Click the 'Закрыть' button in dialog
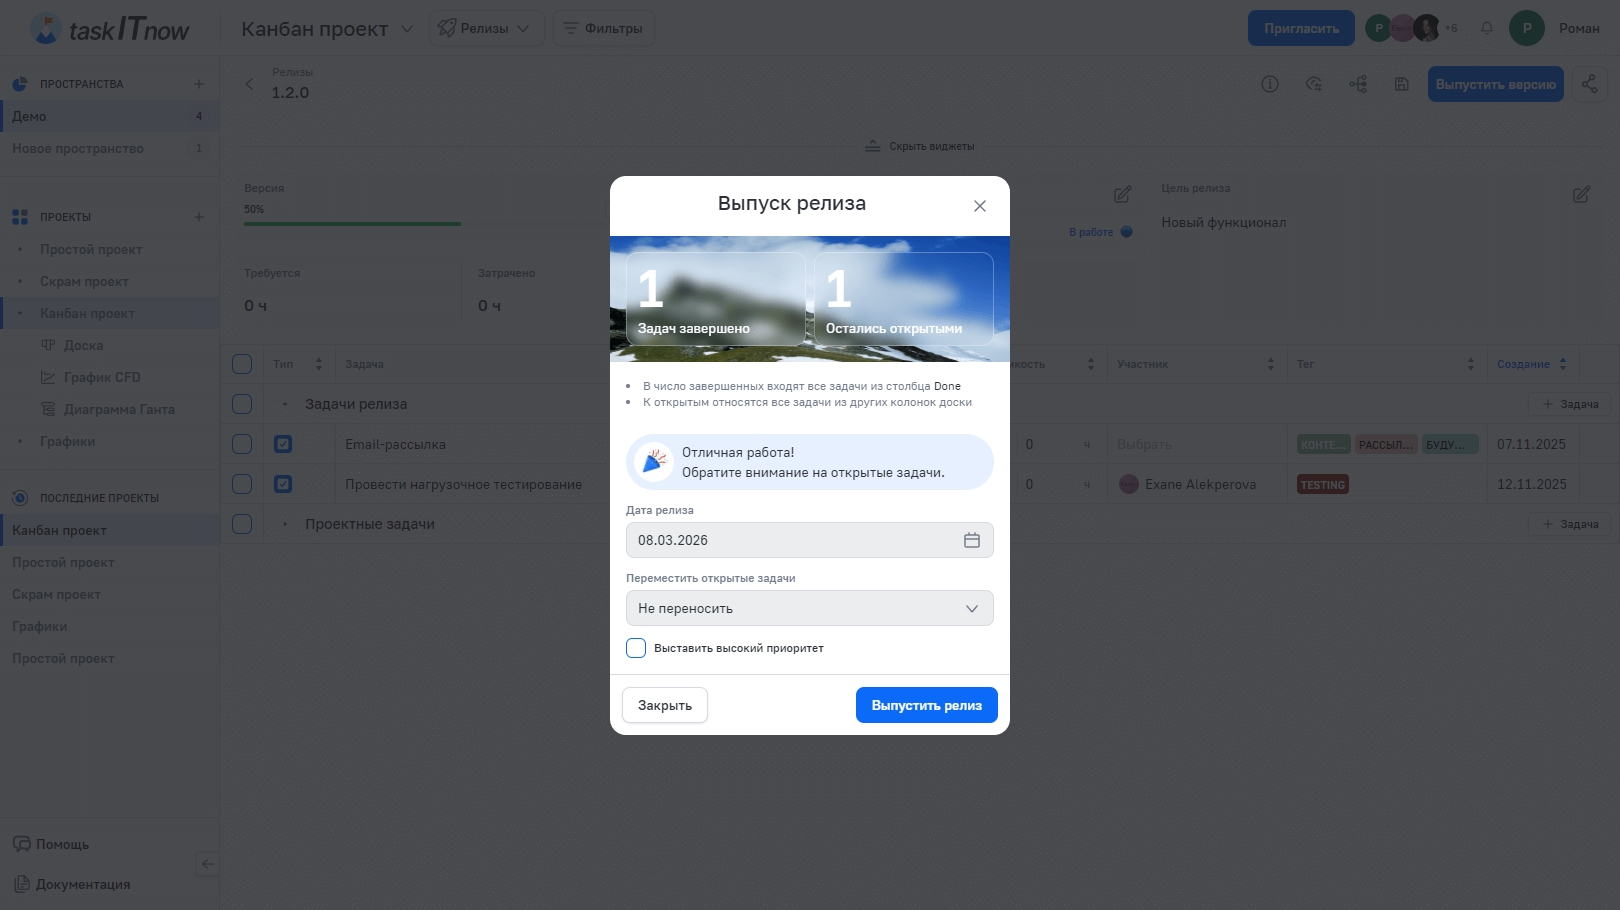1620x910 pixels. [664, 705]
